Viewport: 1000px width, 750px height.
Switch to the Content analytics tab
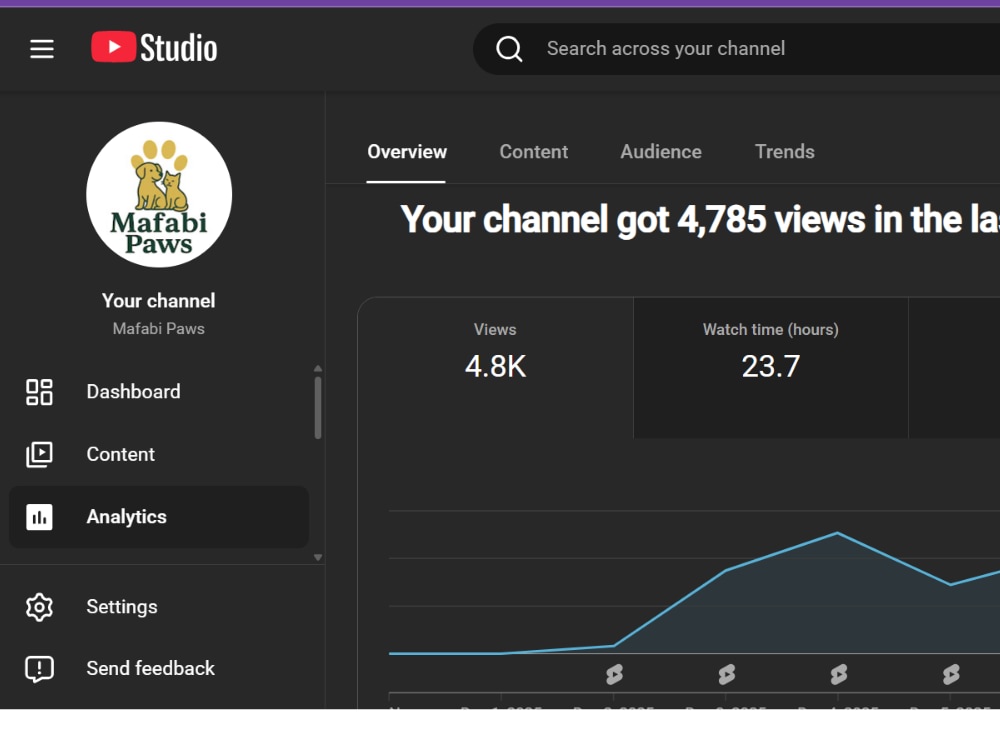click(533, 152)
